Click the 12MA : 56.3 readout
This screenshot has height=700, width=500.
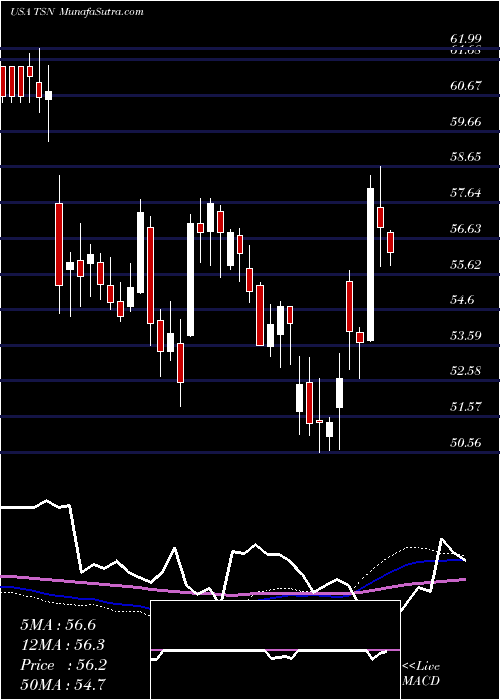62,645
